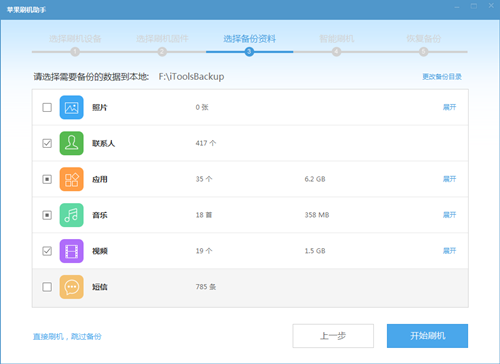The image size is (500, 364).
Task: Expand the Photos row via 展开
Action: tap(449, 107)
